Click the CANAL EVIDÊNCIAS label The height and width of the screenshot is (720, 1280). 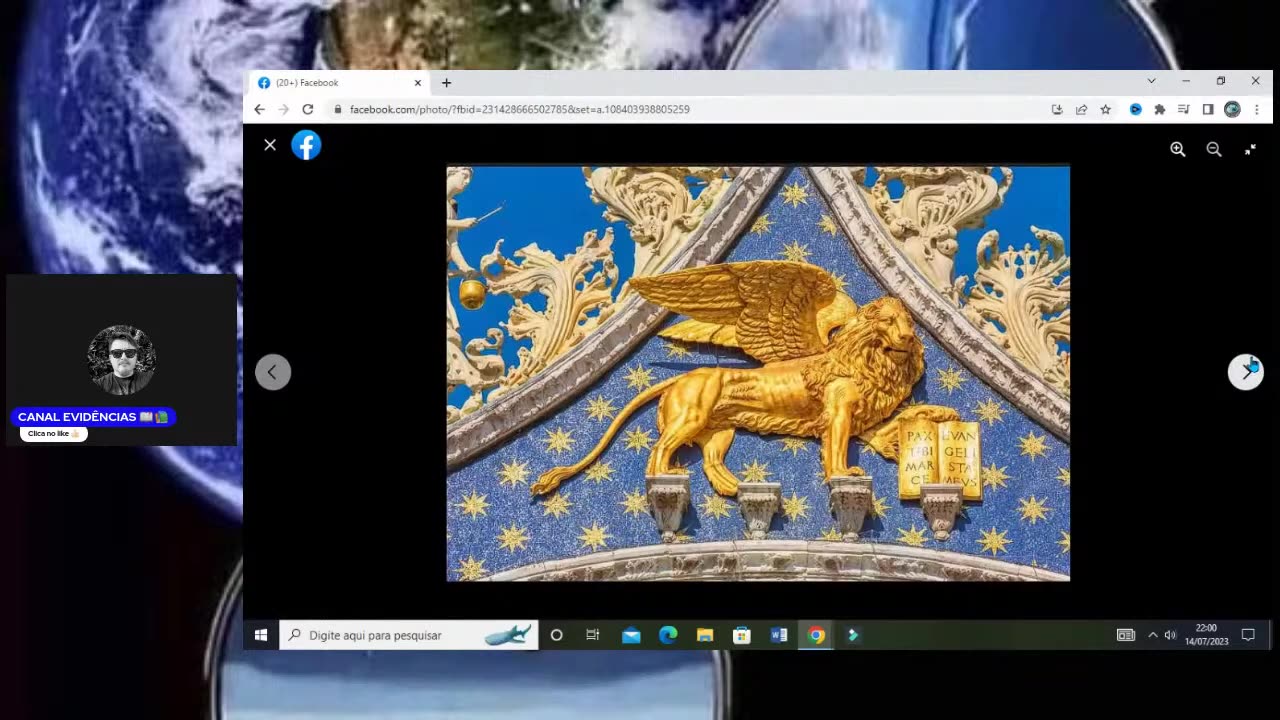click(x=93, y=417)
